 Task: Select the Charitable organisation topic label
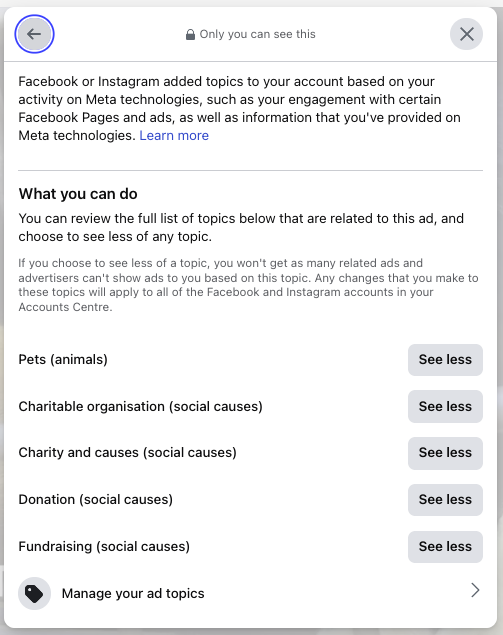point(141,406)
